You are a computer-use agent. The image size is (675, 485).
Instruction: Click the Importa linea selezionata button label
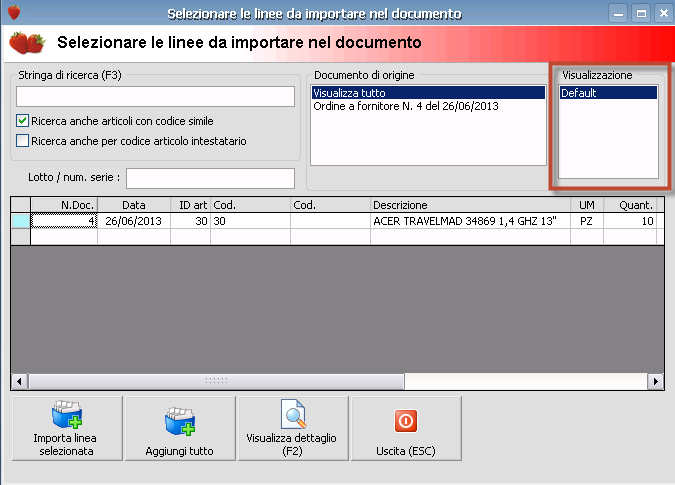click(65, 445)
